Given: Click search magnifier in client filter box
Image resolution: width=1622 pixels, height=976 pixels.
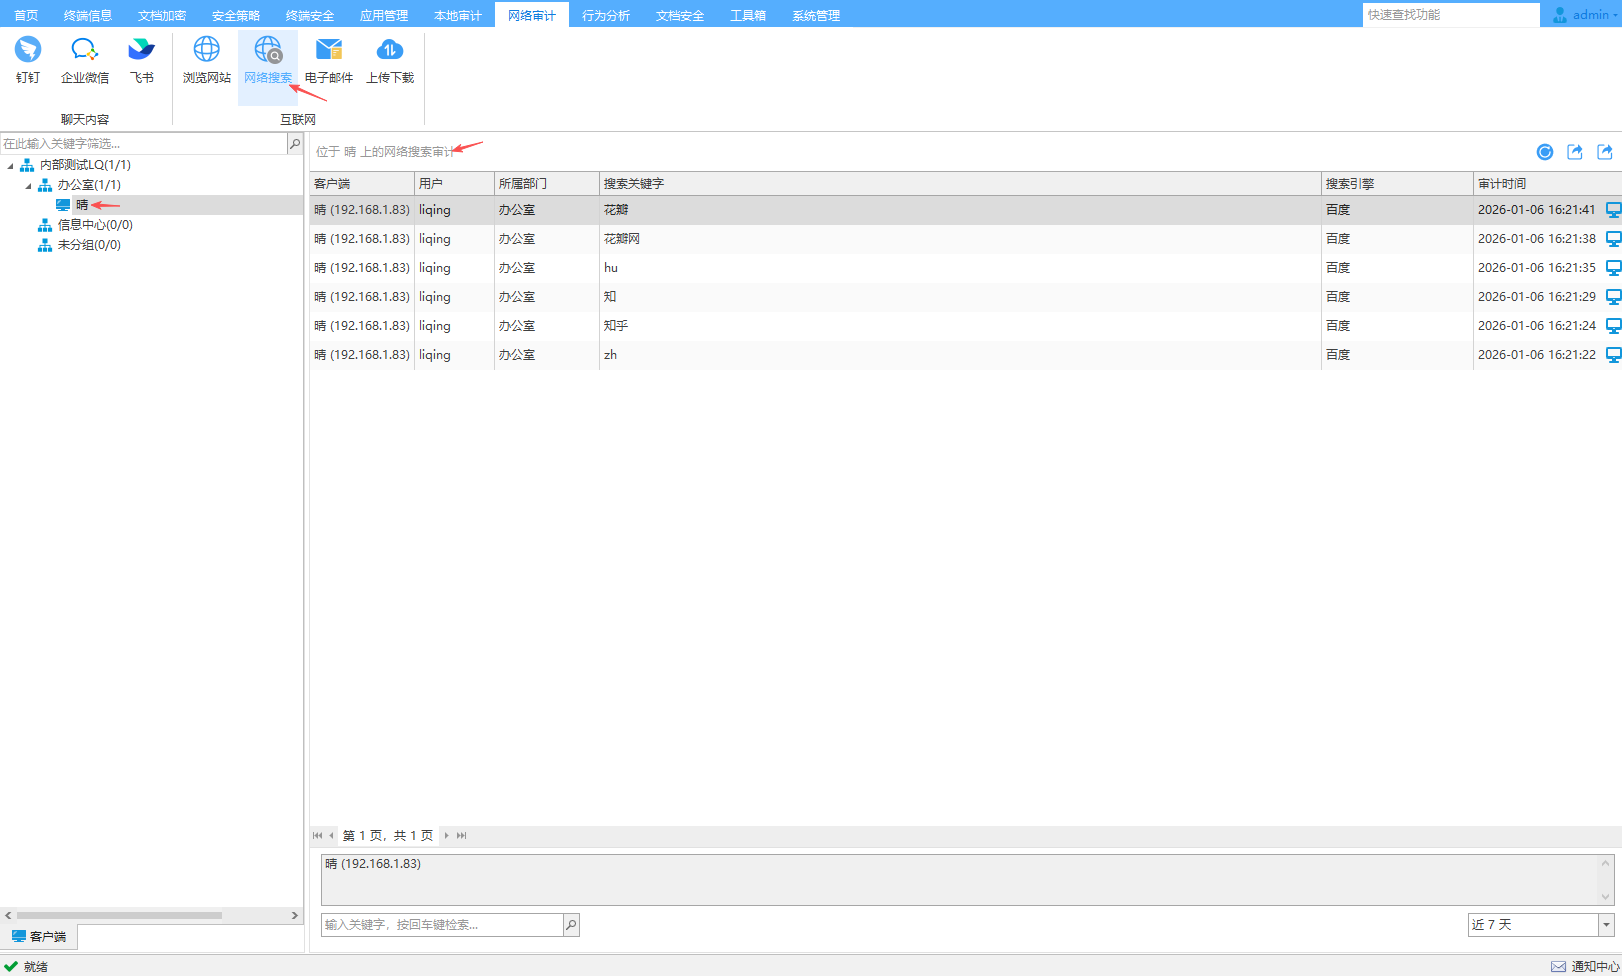Looking at the screenshot, I should click(295, 144).
